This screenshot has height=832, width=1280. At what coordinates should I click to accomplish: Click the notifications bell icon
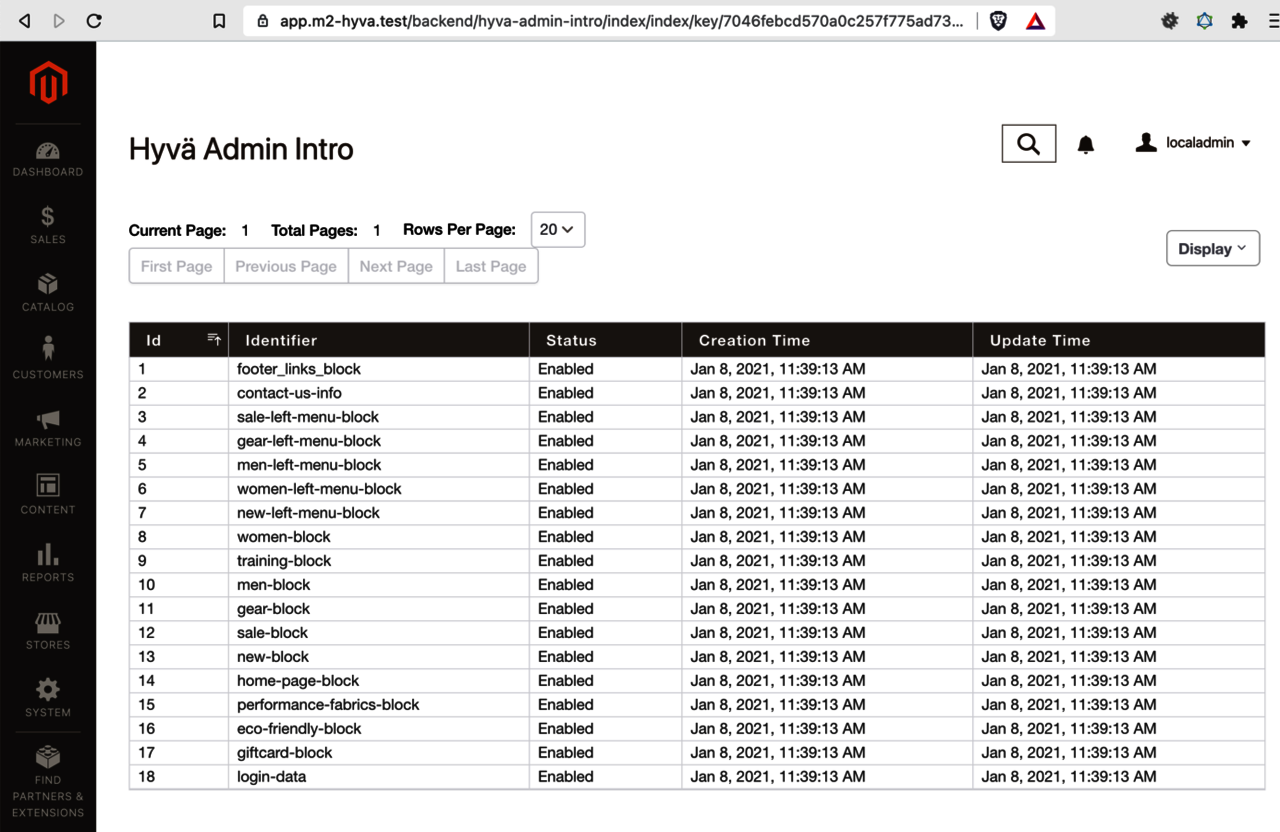coord(1085,145)
